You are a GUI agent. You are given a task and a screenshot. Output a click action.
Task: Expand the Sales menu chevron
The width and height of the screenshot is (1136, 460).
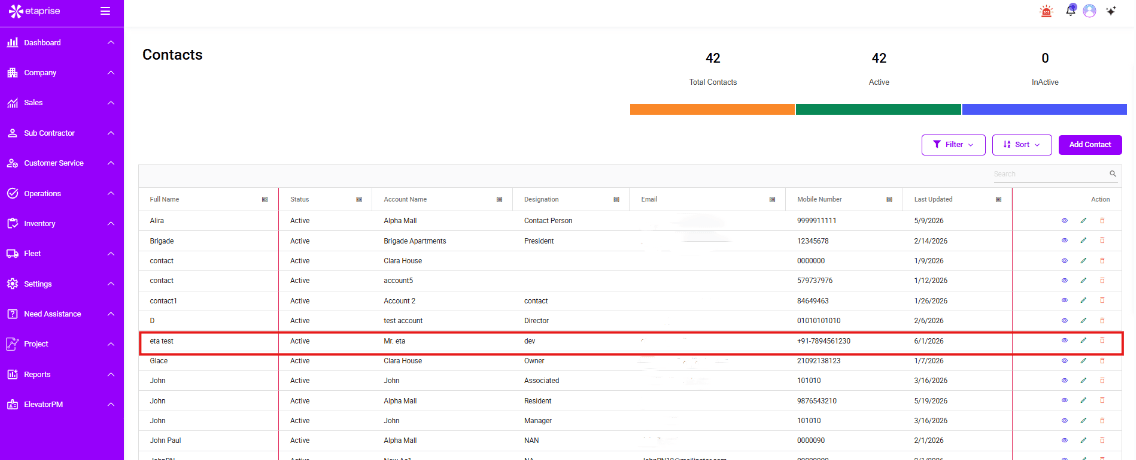111,103
